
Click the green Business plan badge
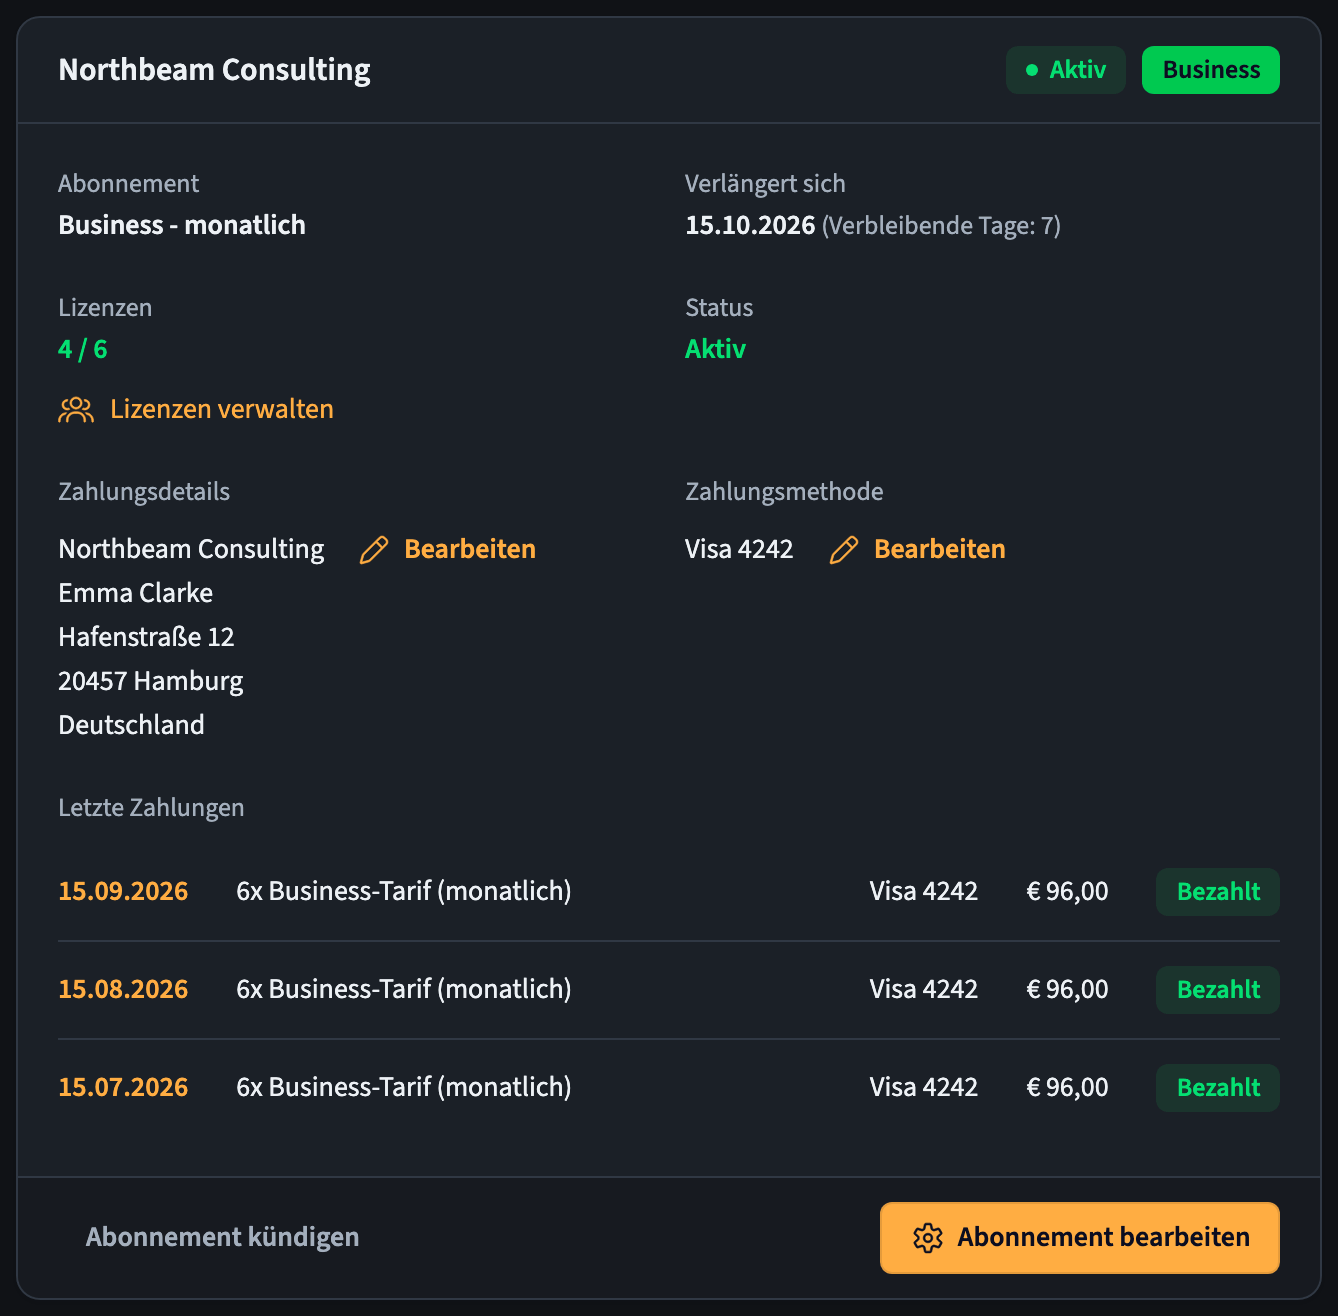pyautogui.click(x=1211, y=70)
